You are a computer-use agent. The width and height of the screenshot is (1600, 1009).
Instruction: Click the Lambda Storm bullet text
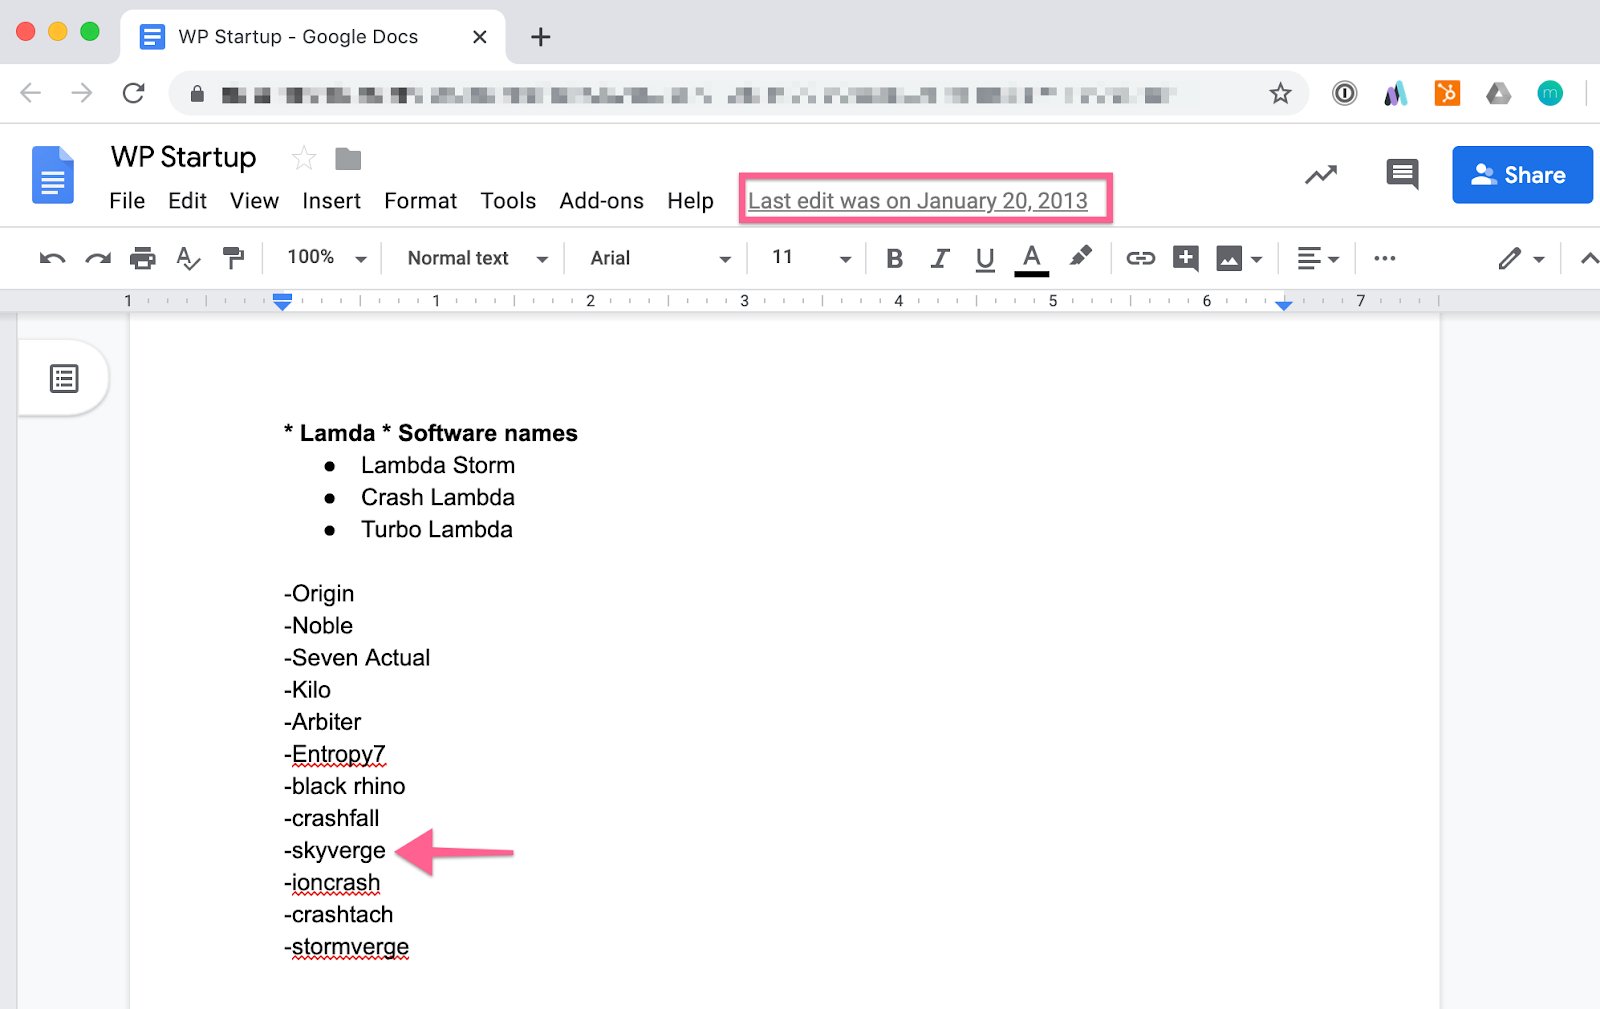click(438, 465)
